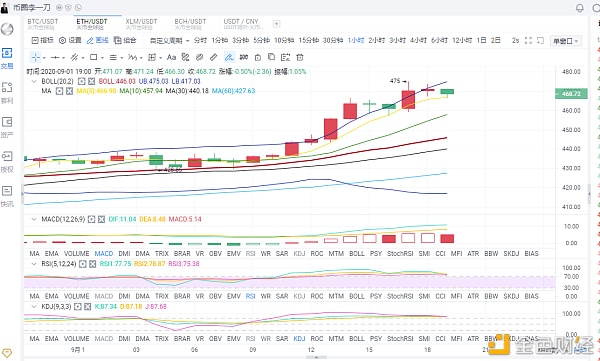Open MA indicator settings gear
The image size is (600, 361).
[59, 91]
